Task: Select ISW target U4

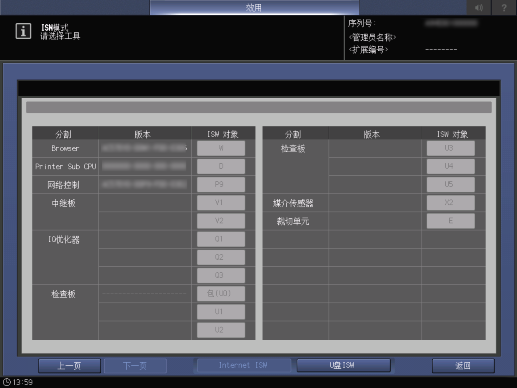Action: click(x=451, y=166)
